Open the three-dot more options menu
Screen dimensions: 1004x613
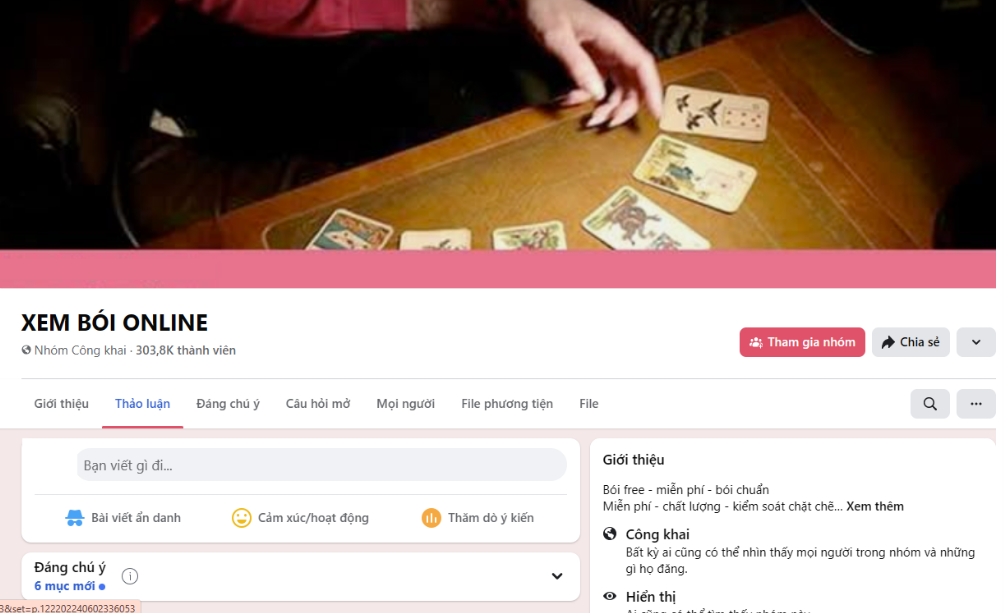(x=976, y=404)
